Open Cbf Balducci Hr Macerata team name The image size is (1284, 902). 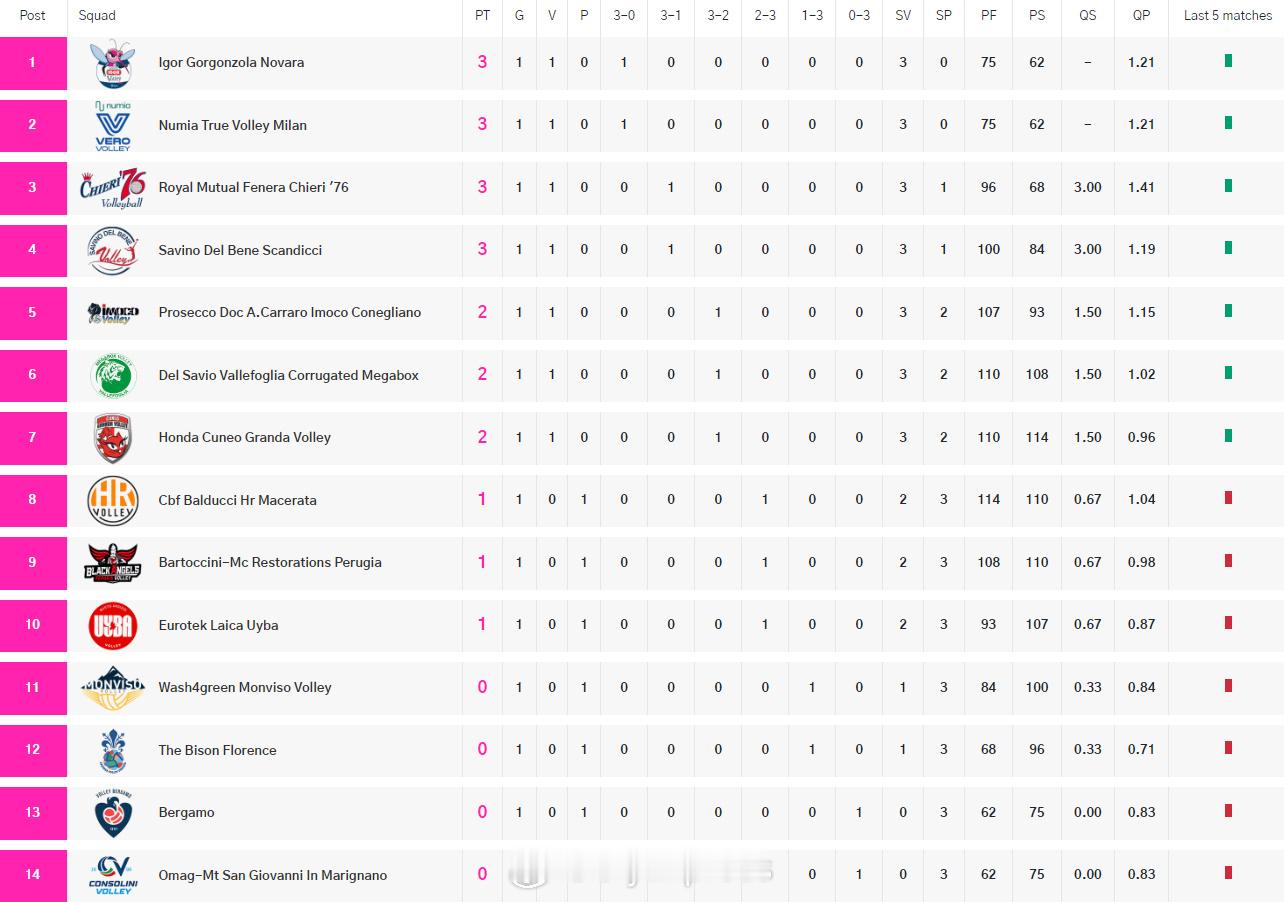[237, 500]
